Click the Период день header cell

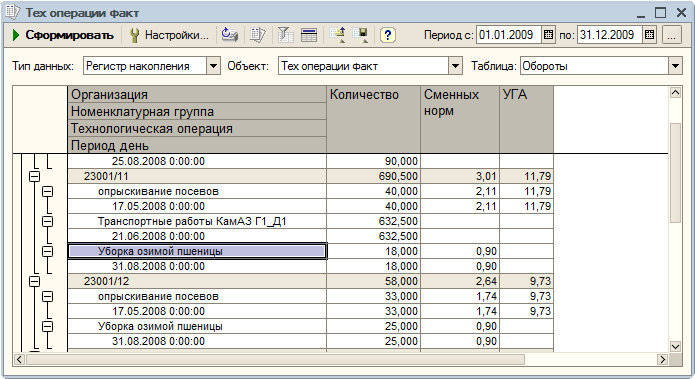pos(197,145)
